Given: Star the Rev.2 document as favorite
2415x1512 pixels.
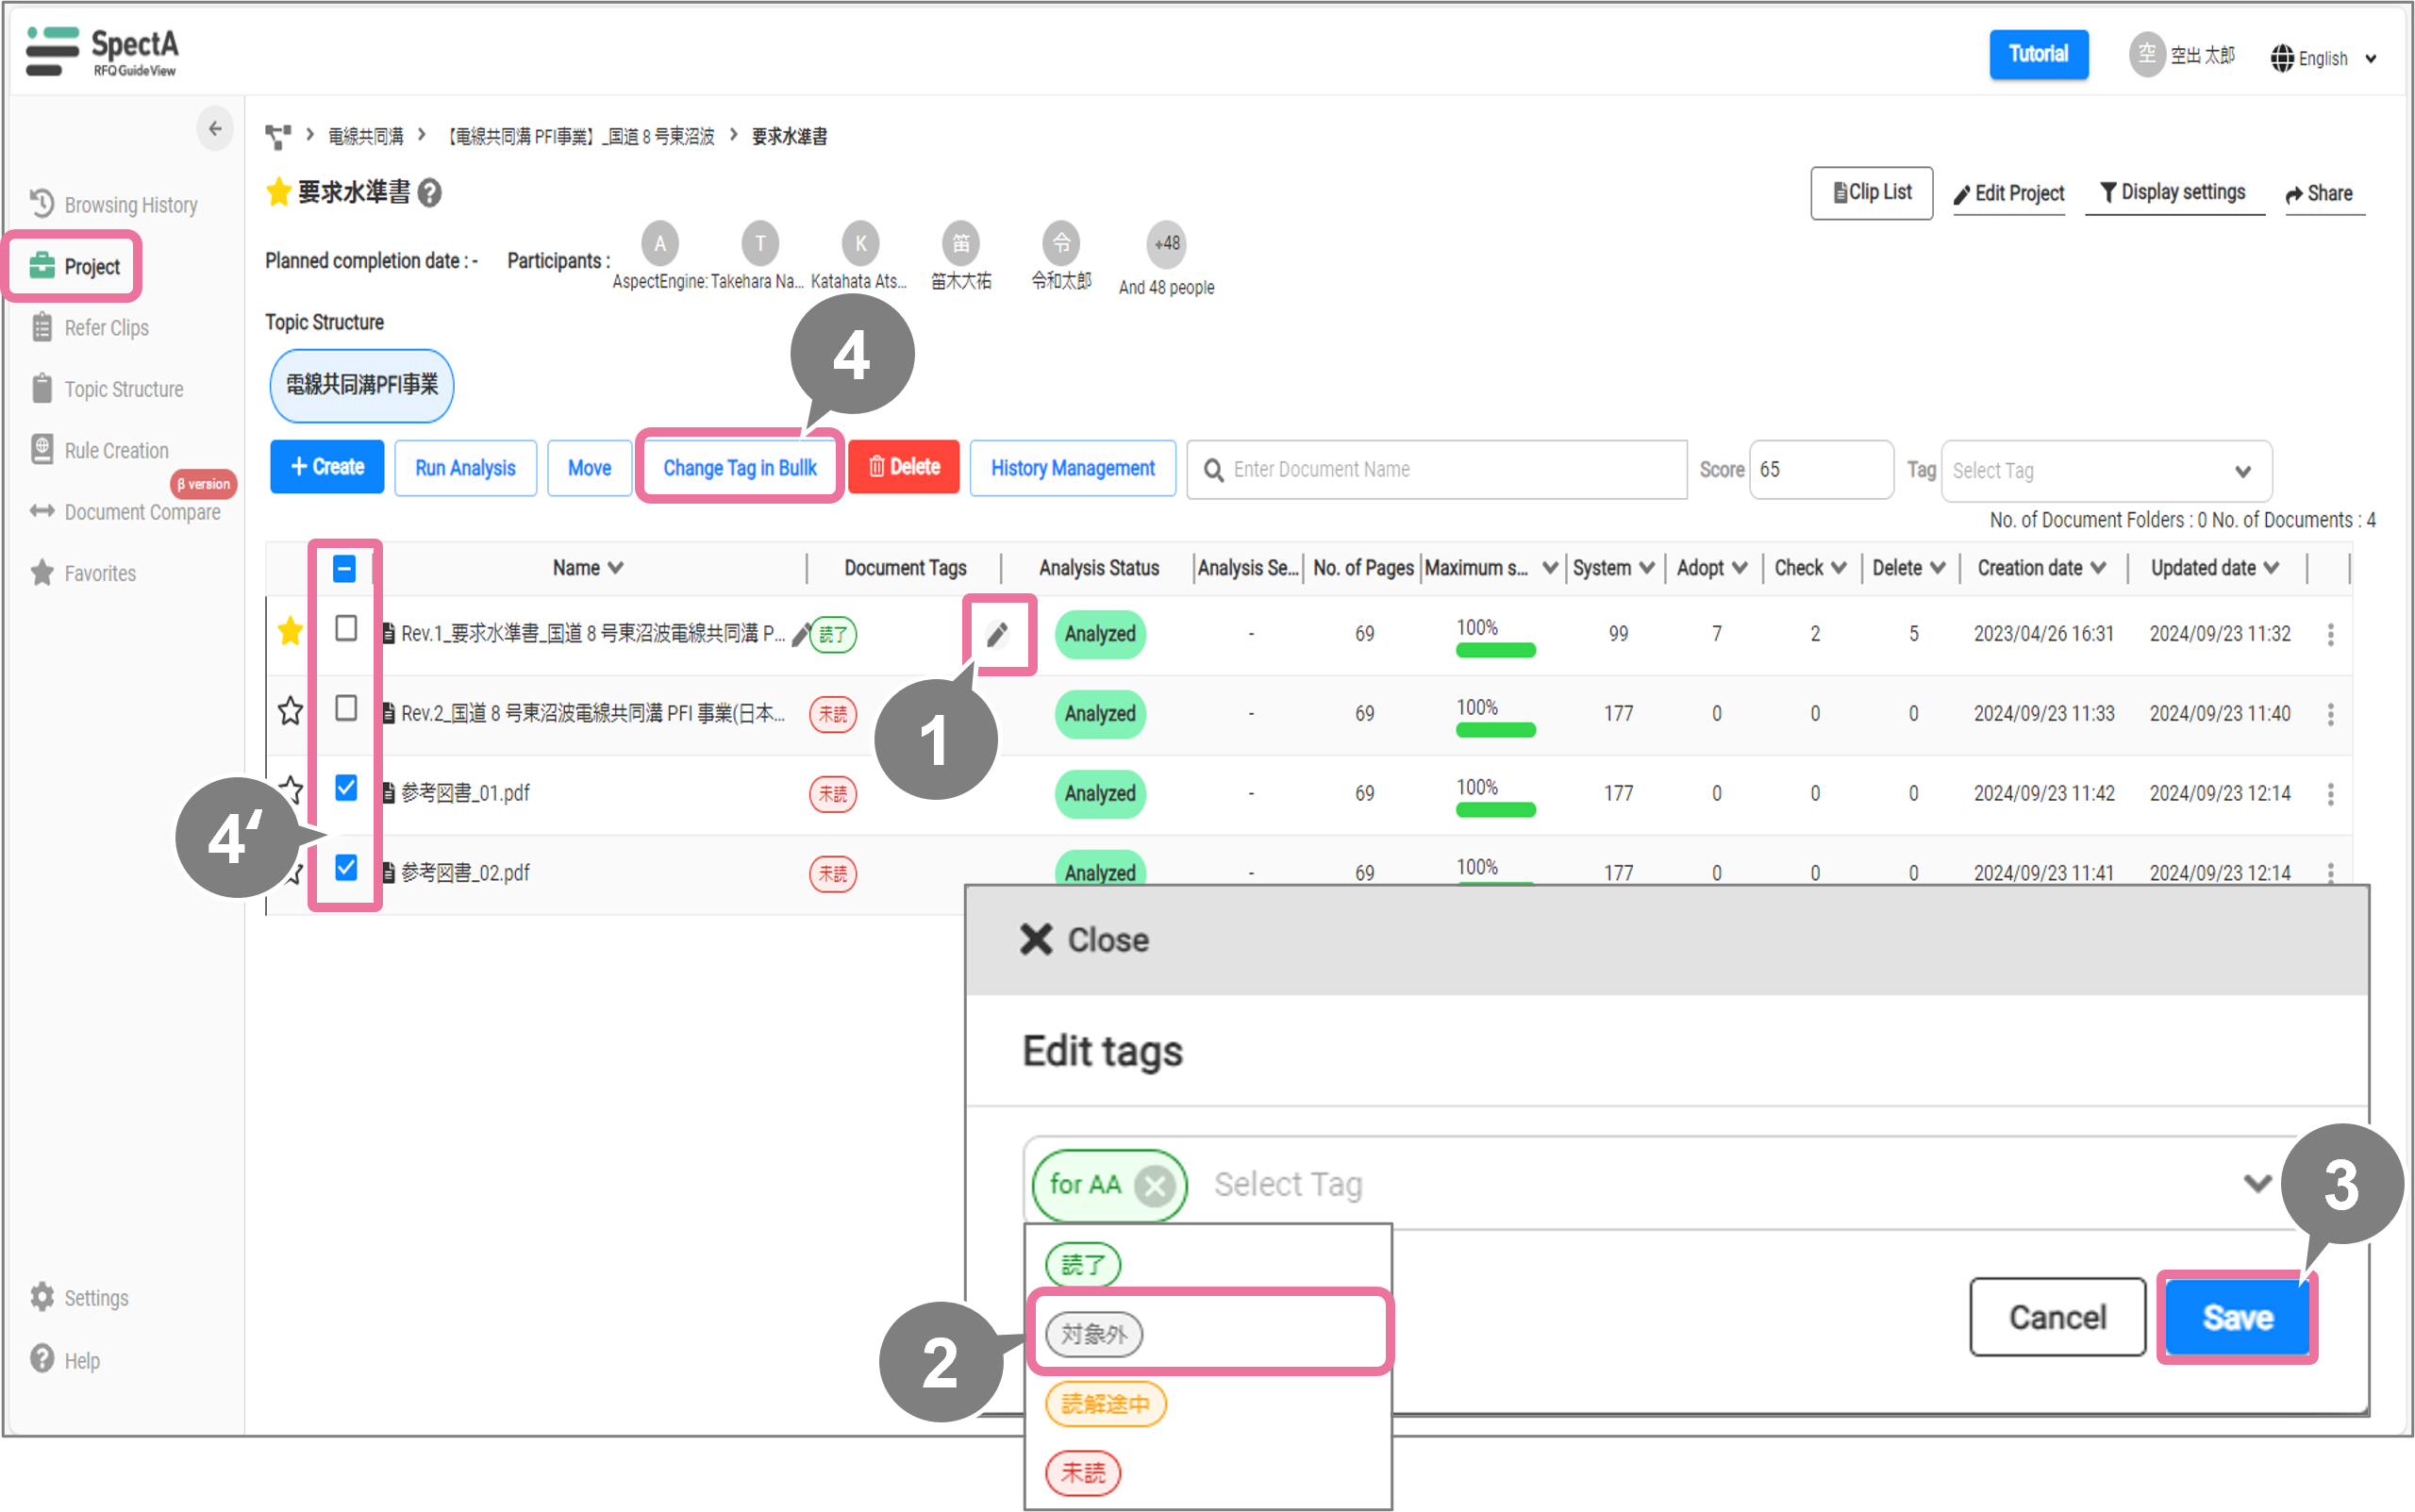Looking at the screenshot, I should click(x=290, y=711).
